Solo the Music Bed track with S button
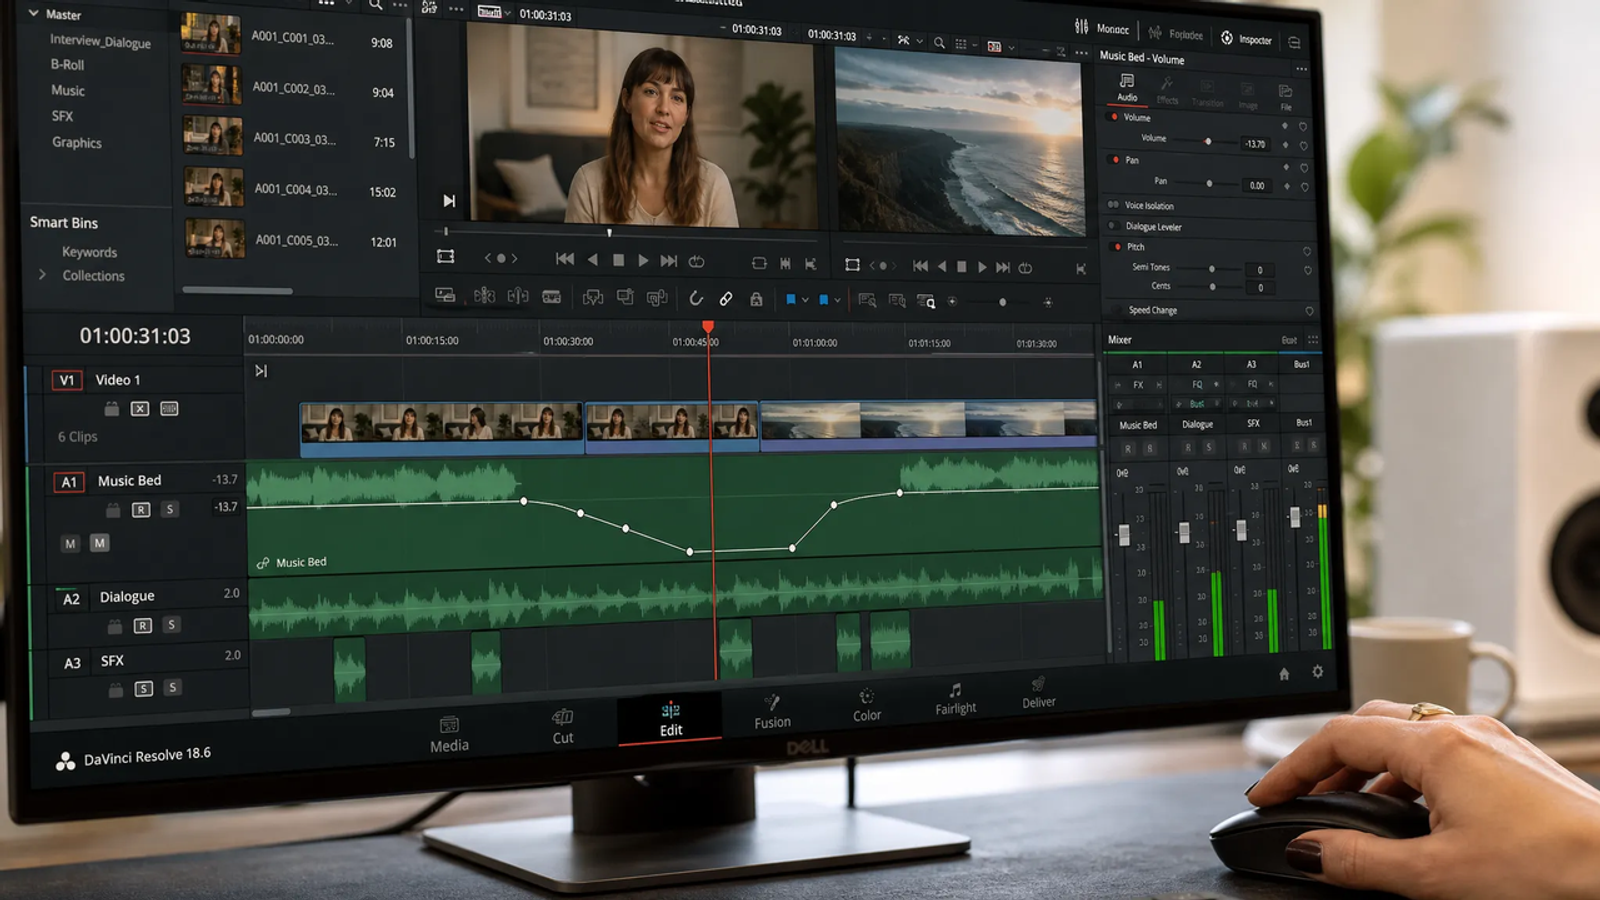 [170, 509]
